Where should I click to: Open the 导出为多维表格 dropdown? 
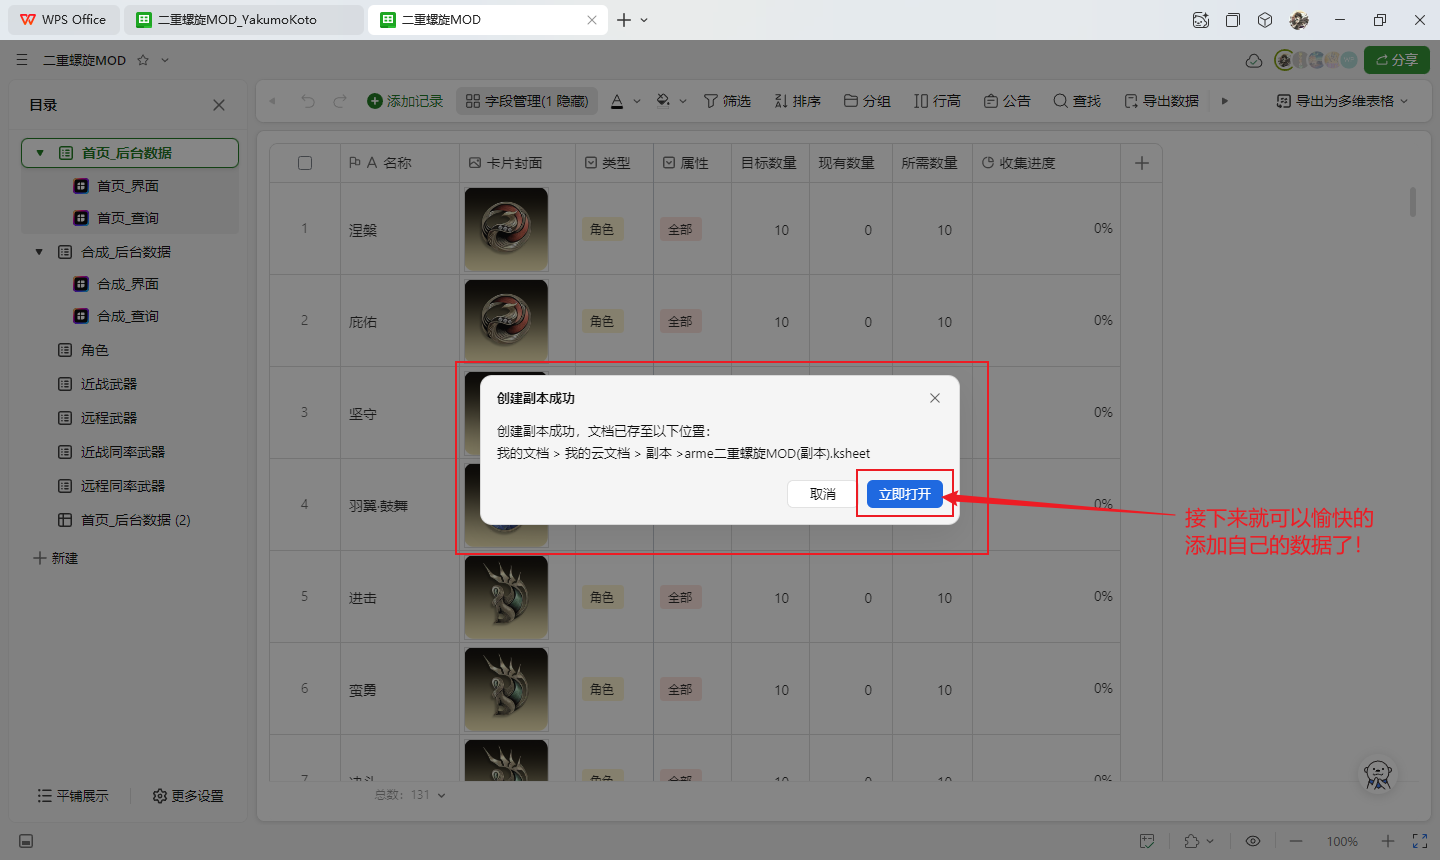click(1342, 101)
